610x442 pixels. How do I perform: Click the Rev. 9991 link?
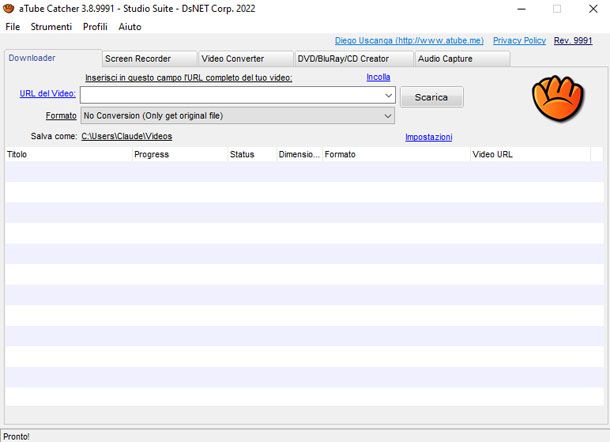tap(573, 40)
